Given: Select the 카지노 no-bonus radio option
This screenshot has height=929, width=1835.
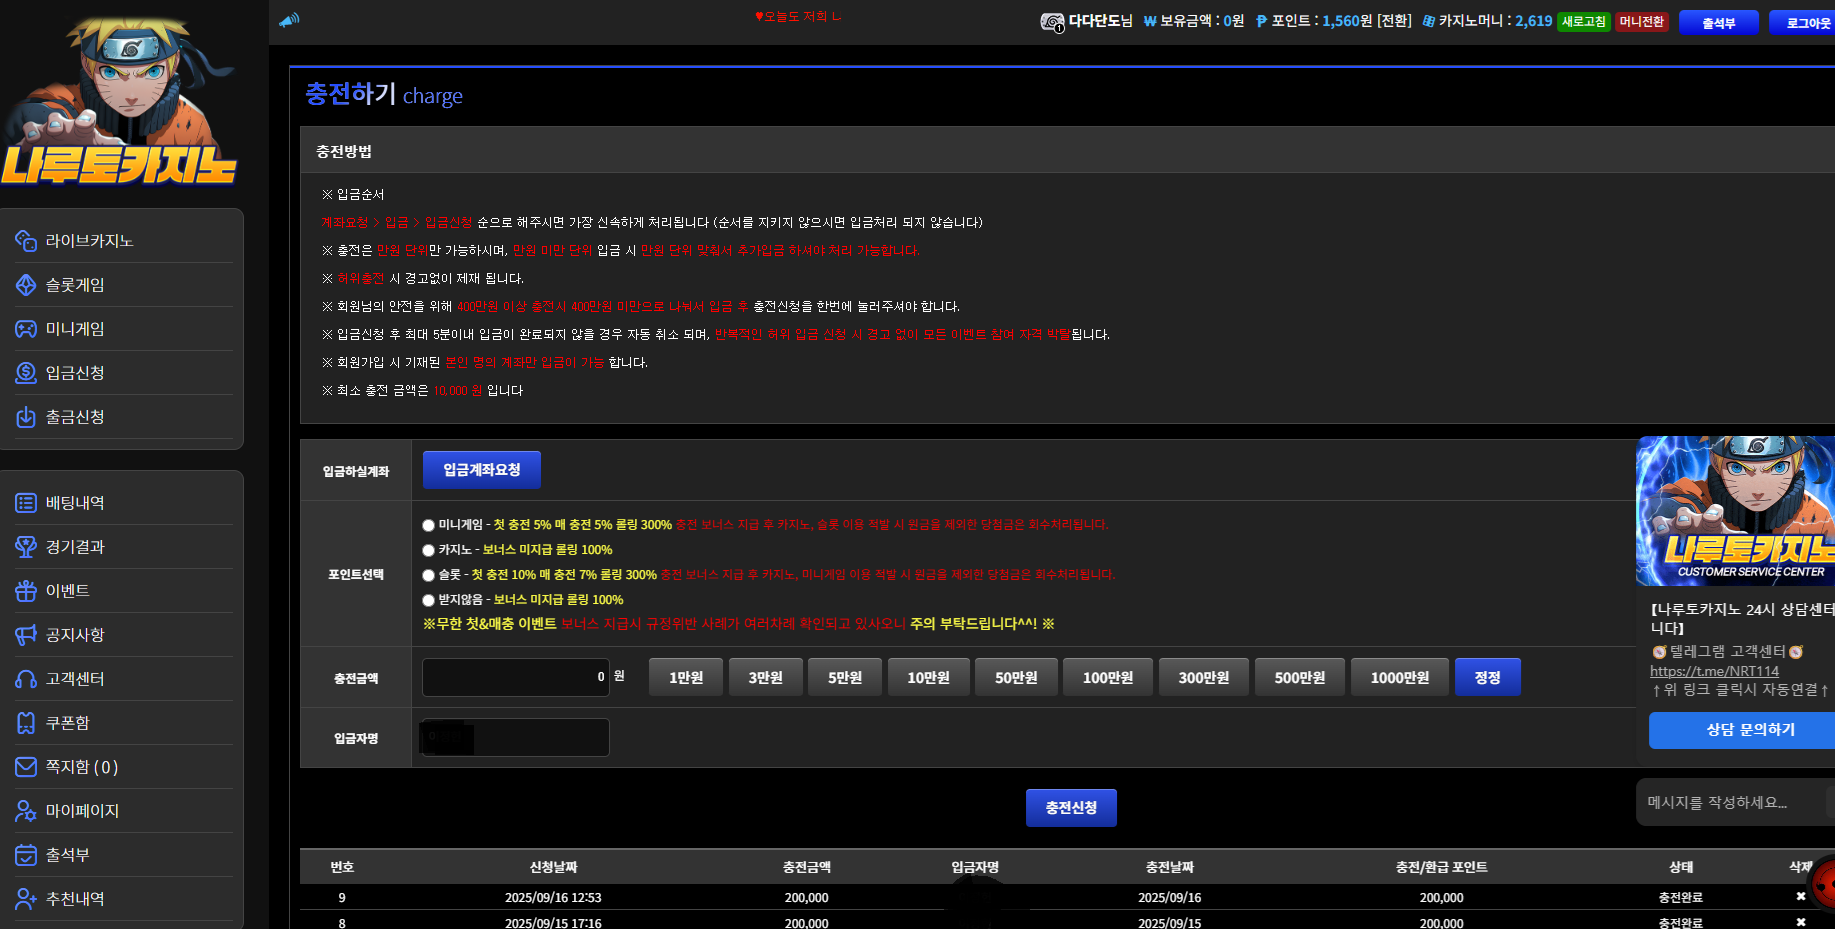Looking at the screenshot, I should click(428, 550).
